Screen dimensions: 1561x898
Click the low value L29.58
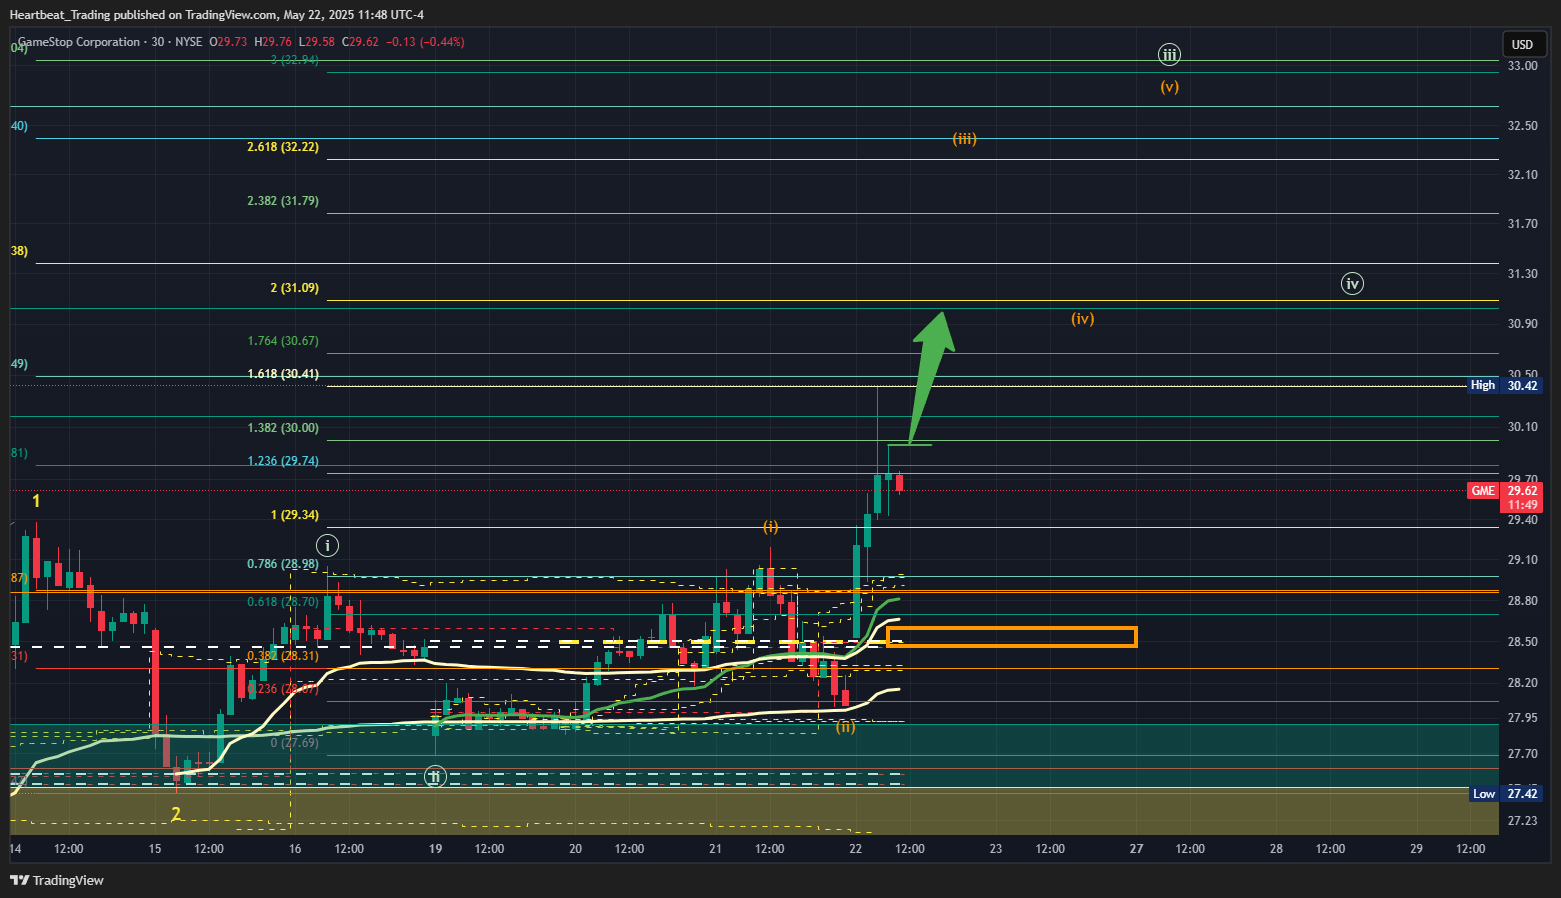click(x=316, y=42)
